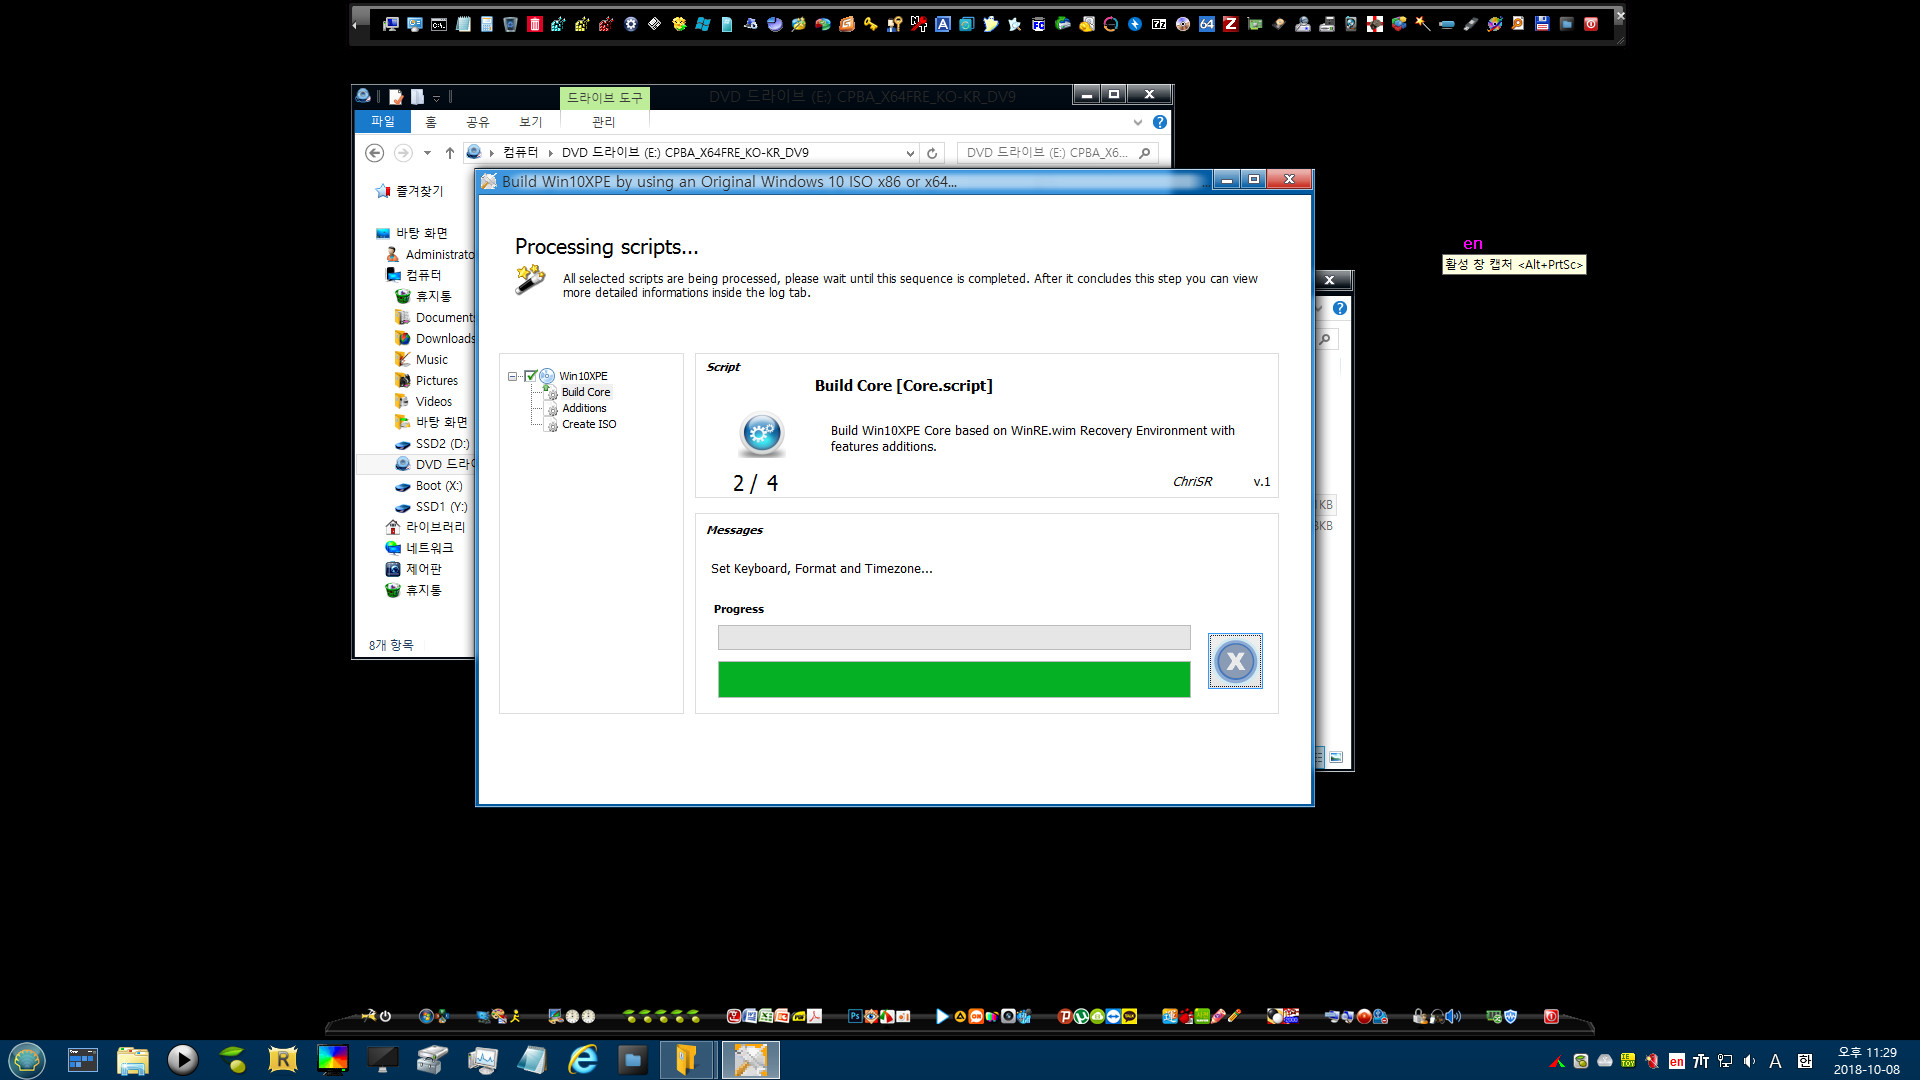Open the clock showing 오후 11:29
1920x1080 pixels.
click(1866, 1060)
